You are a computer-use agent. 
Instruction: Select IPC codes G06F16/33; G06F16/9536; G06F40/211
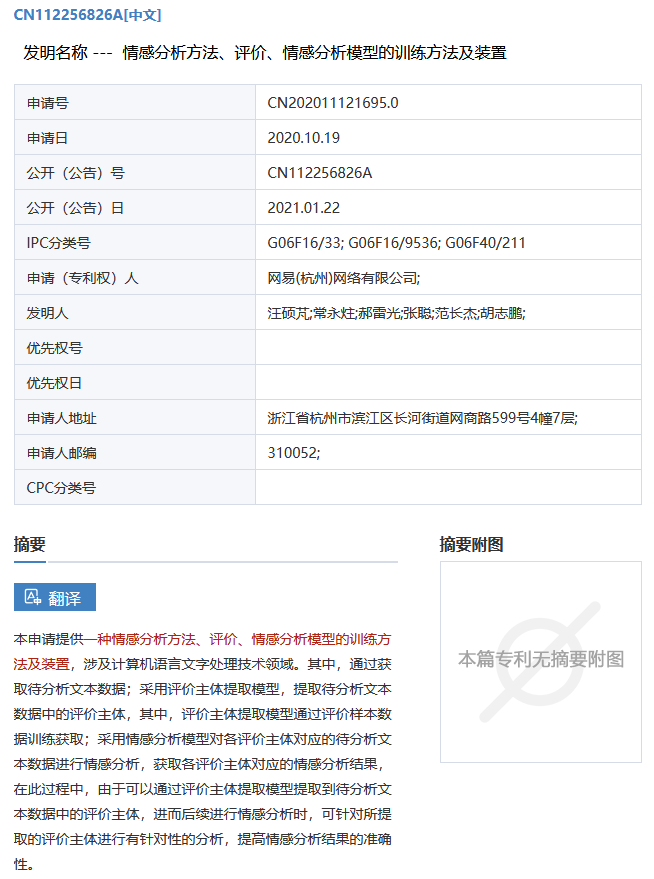click(396, 243)
